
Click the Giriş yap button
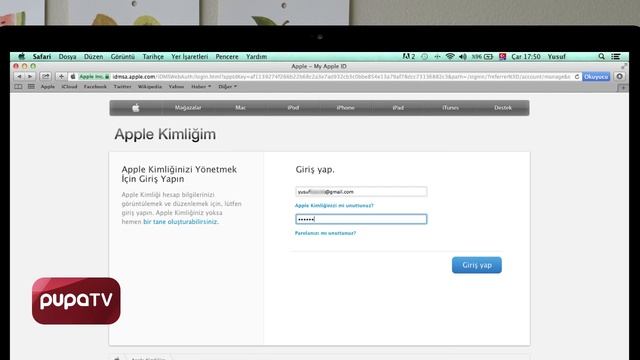(x=477, y=265)
